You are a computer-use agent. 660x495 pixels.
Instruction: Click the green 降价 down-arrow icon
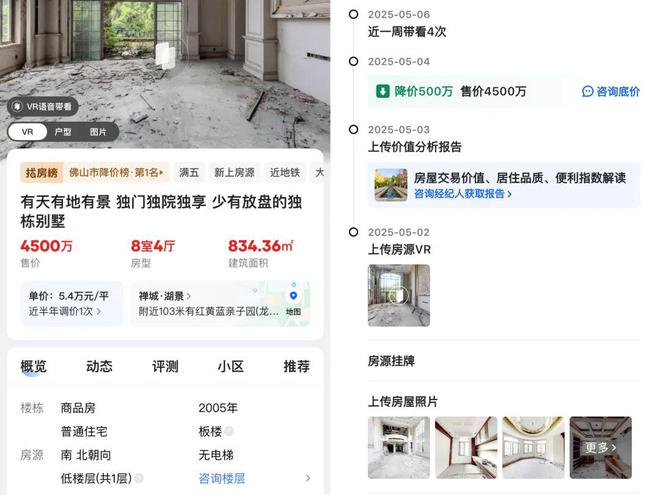pos(382,91)
